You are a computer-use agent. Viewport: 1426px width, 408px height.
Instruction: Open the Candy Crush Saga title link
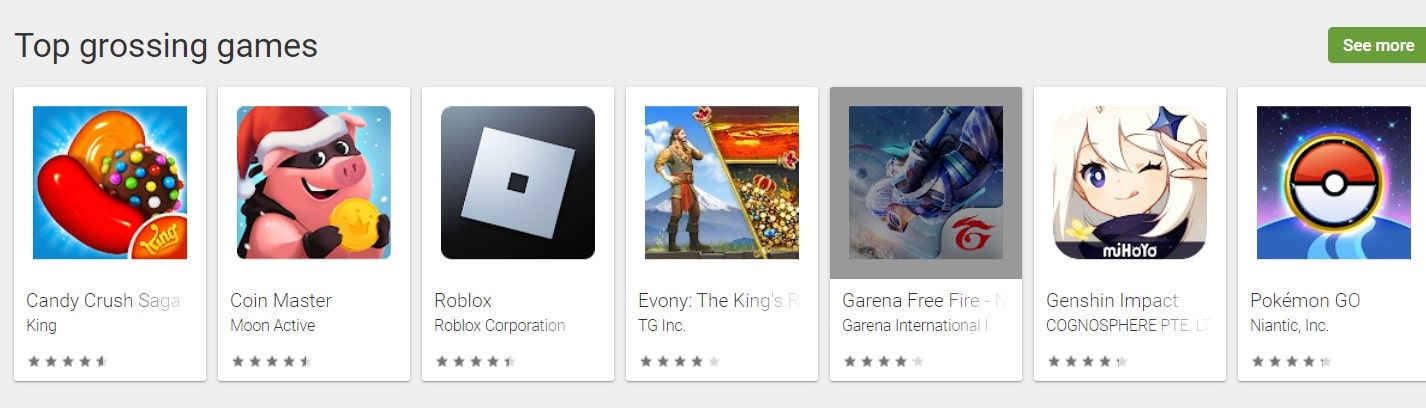(103, 300)
